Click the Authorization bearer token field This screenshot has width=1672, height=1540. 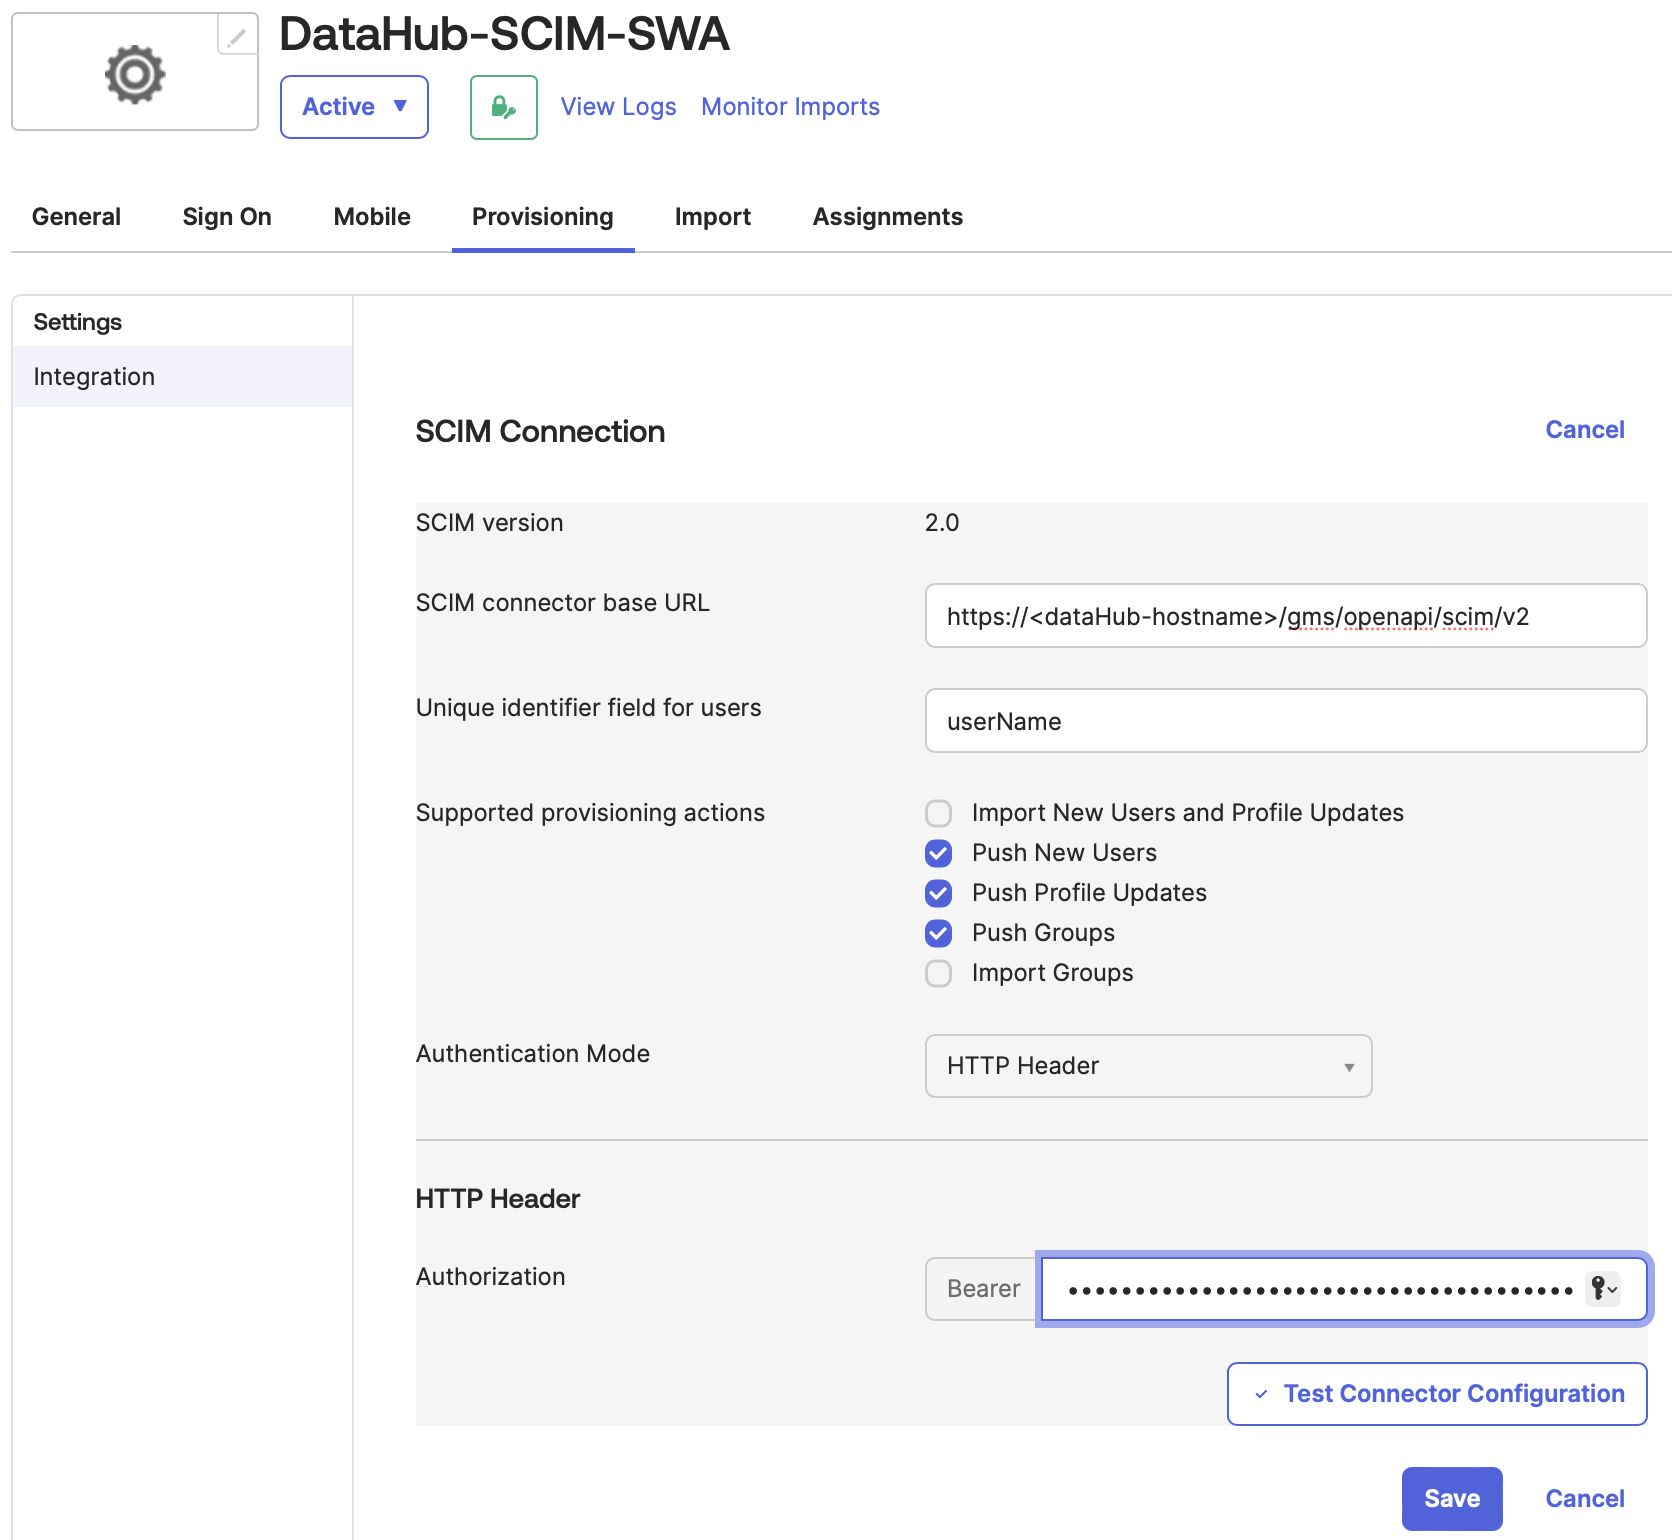(x=1344, y=1289)
